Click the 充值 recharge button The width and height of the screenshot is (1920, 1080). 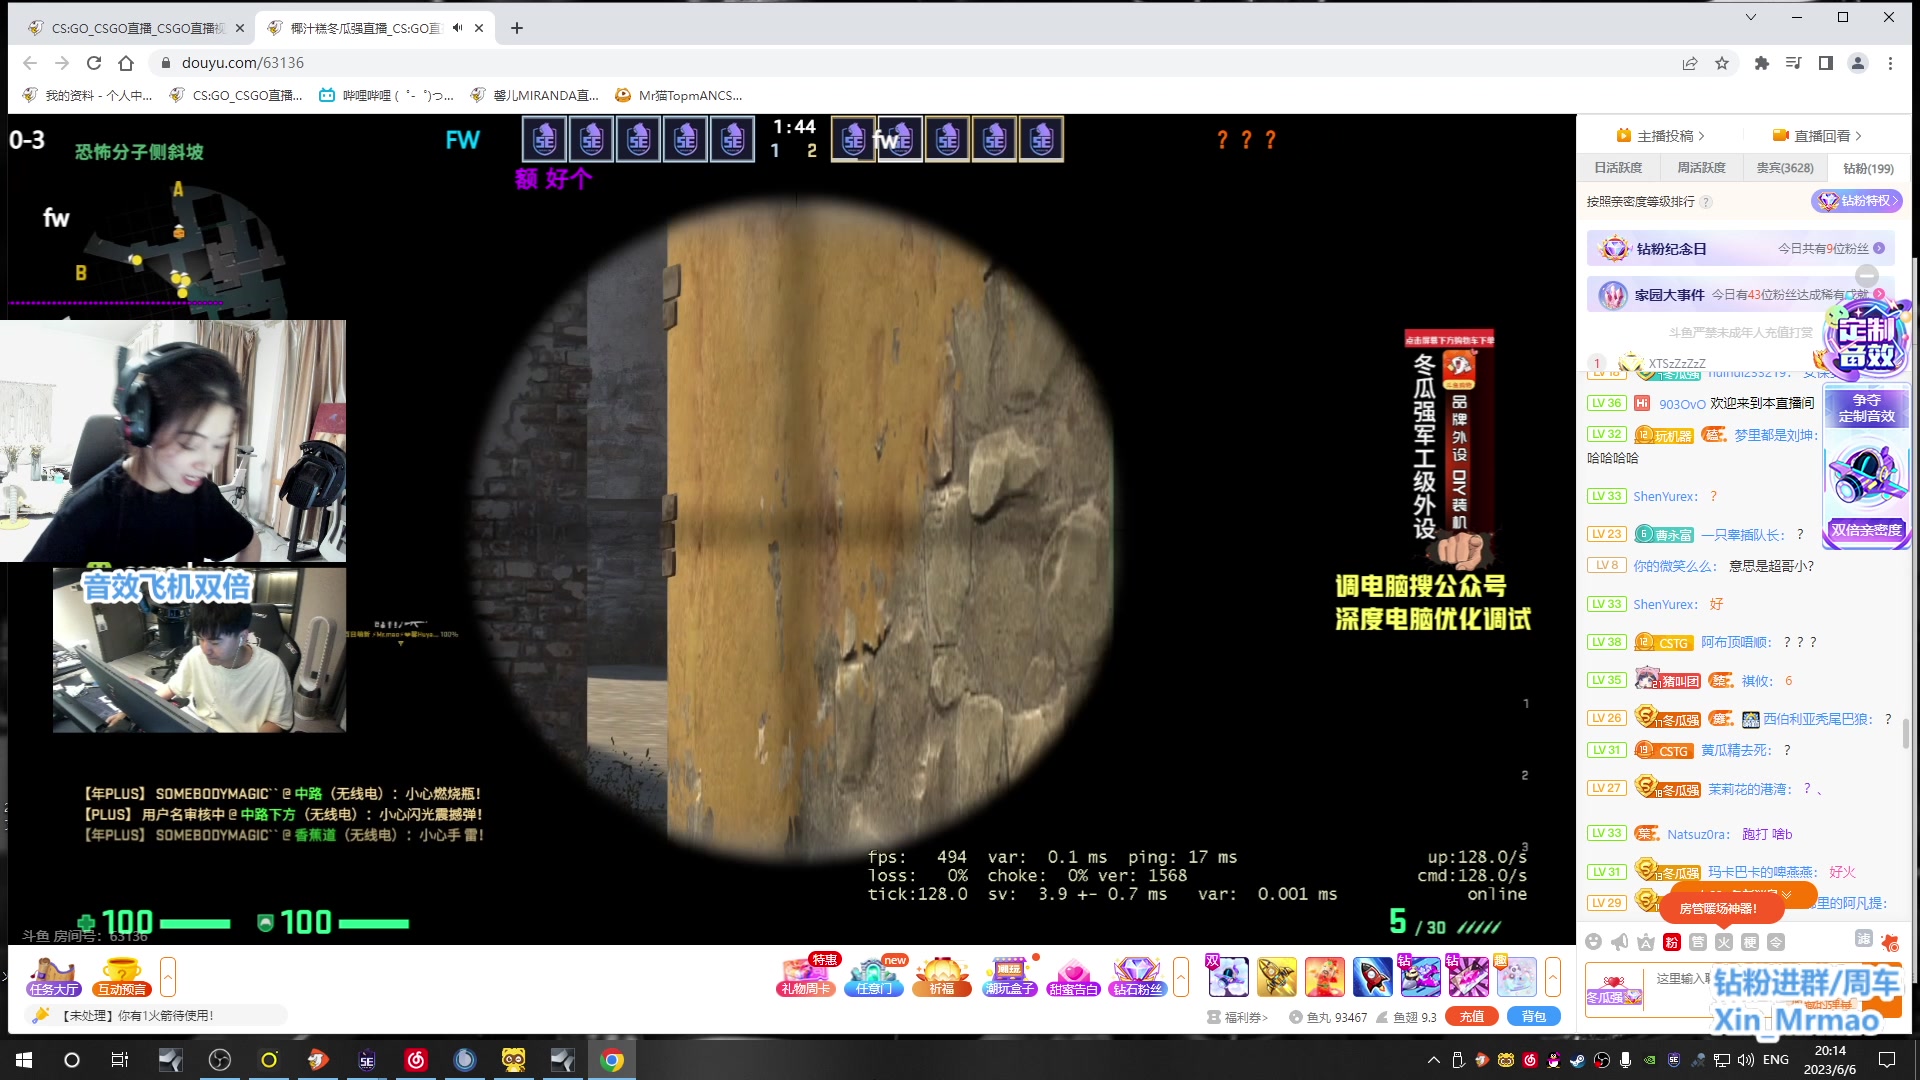[x=1472, y=1017]
